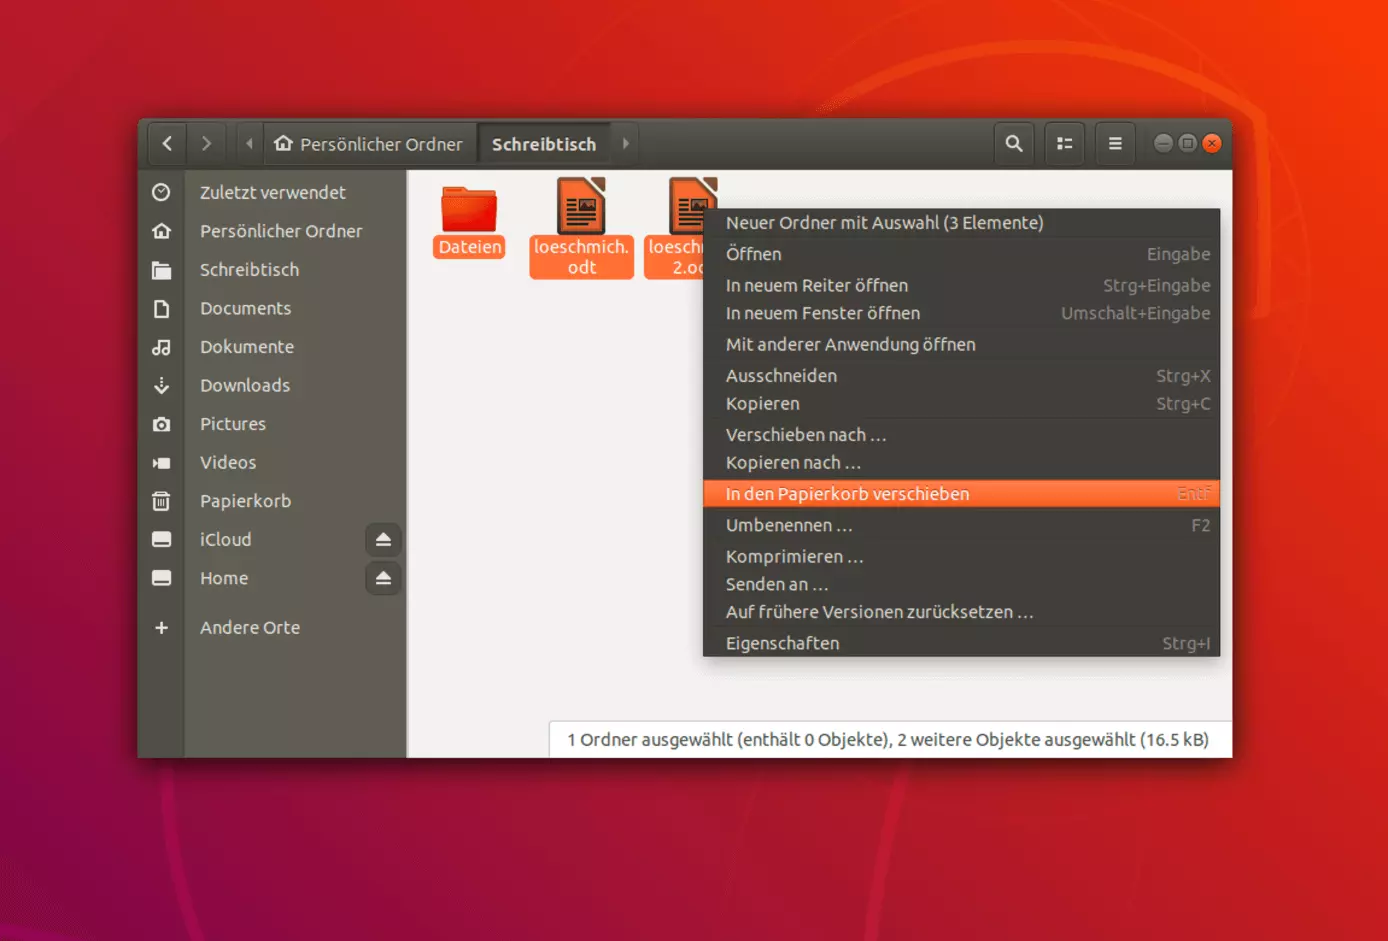Click the Schreibtisch folder sidebar icon
The height and width of the screenshot is (941, 1388).
coord(161,270)
